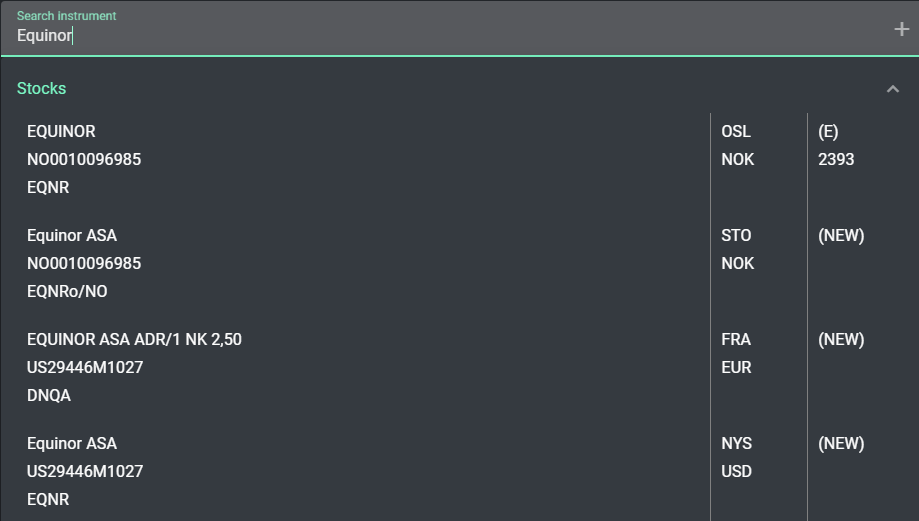Click into the Search instrument field
This screenshot has width=919, height=521.
(x=400, y=36)
